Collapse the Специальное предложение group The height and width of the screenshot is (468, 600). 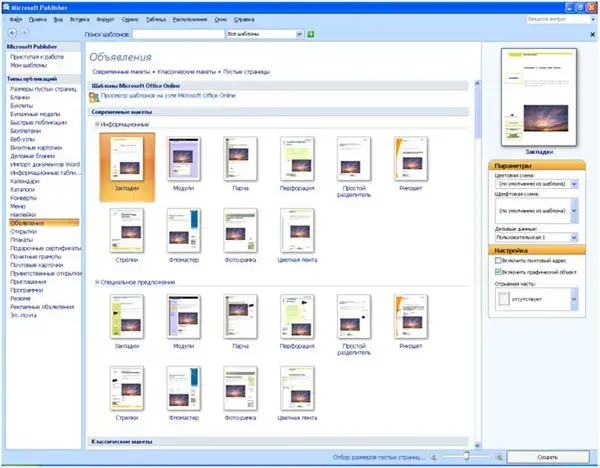pyautogui.click(x=97, y=283)
